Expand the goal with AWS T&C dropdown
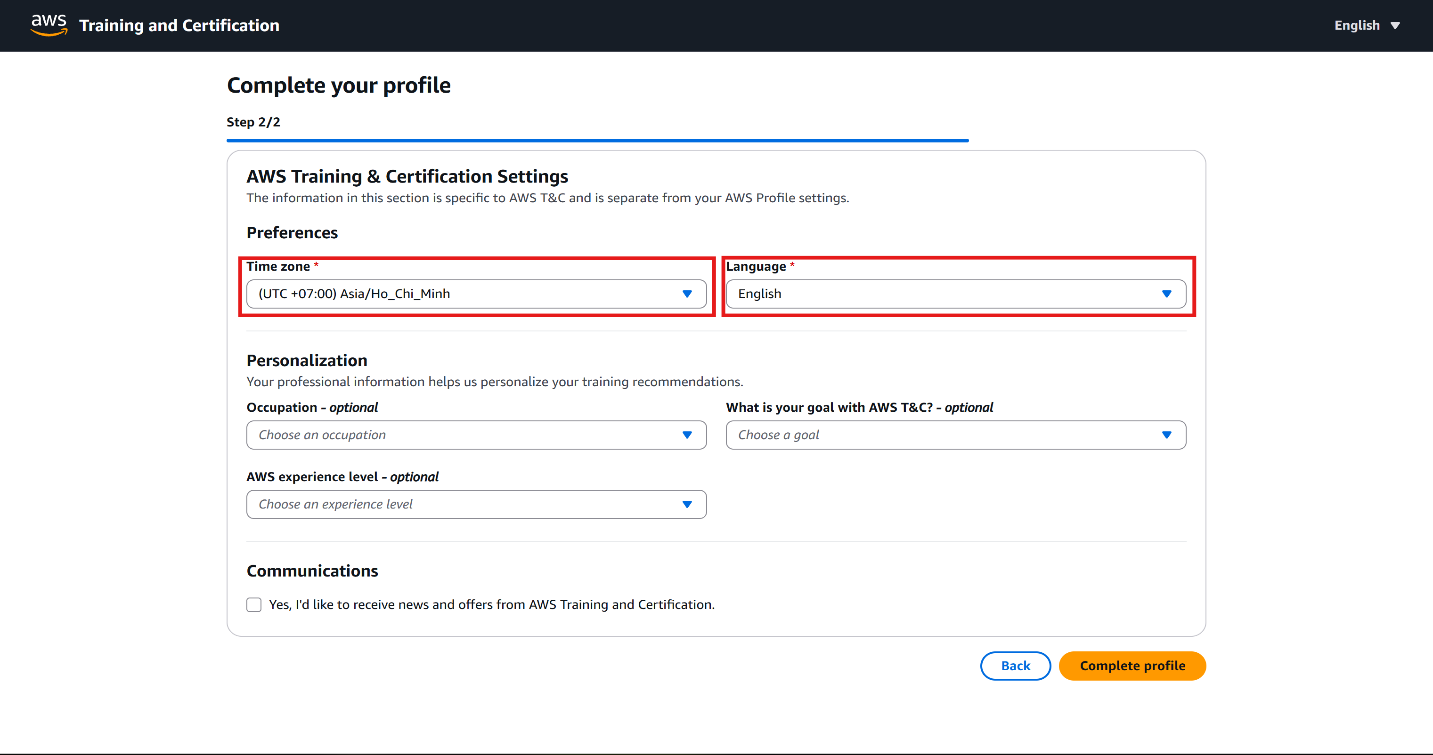Viewport: 1433px width, 755px height. pos(956,435)
